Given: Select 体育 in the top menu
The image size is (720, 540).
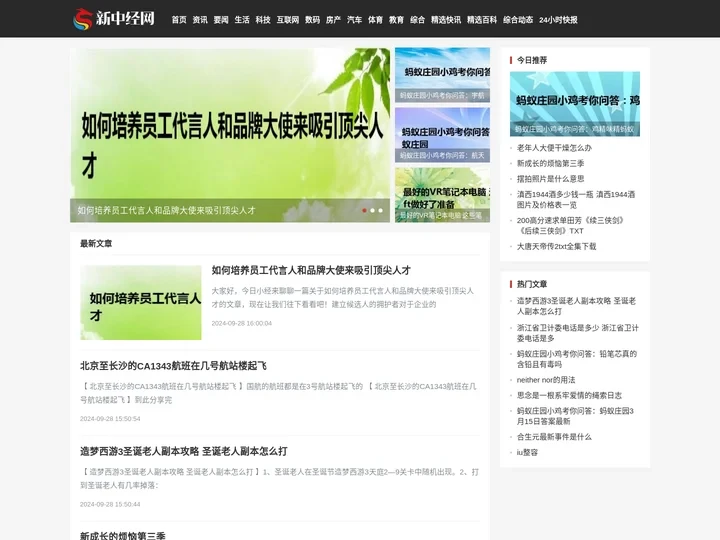Looking at the screenshot, I should click(375, 20).
